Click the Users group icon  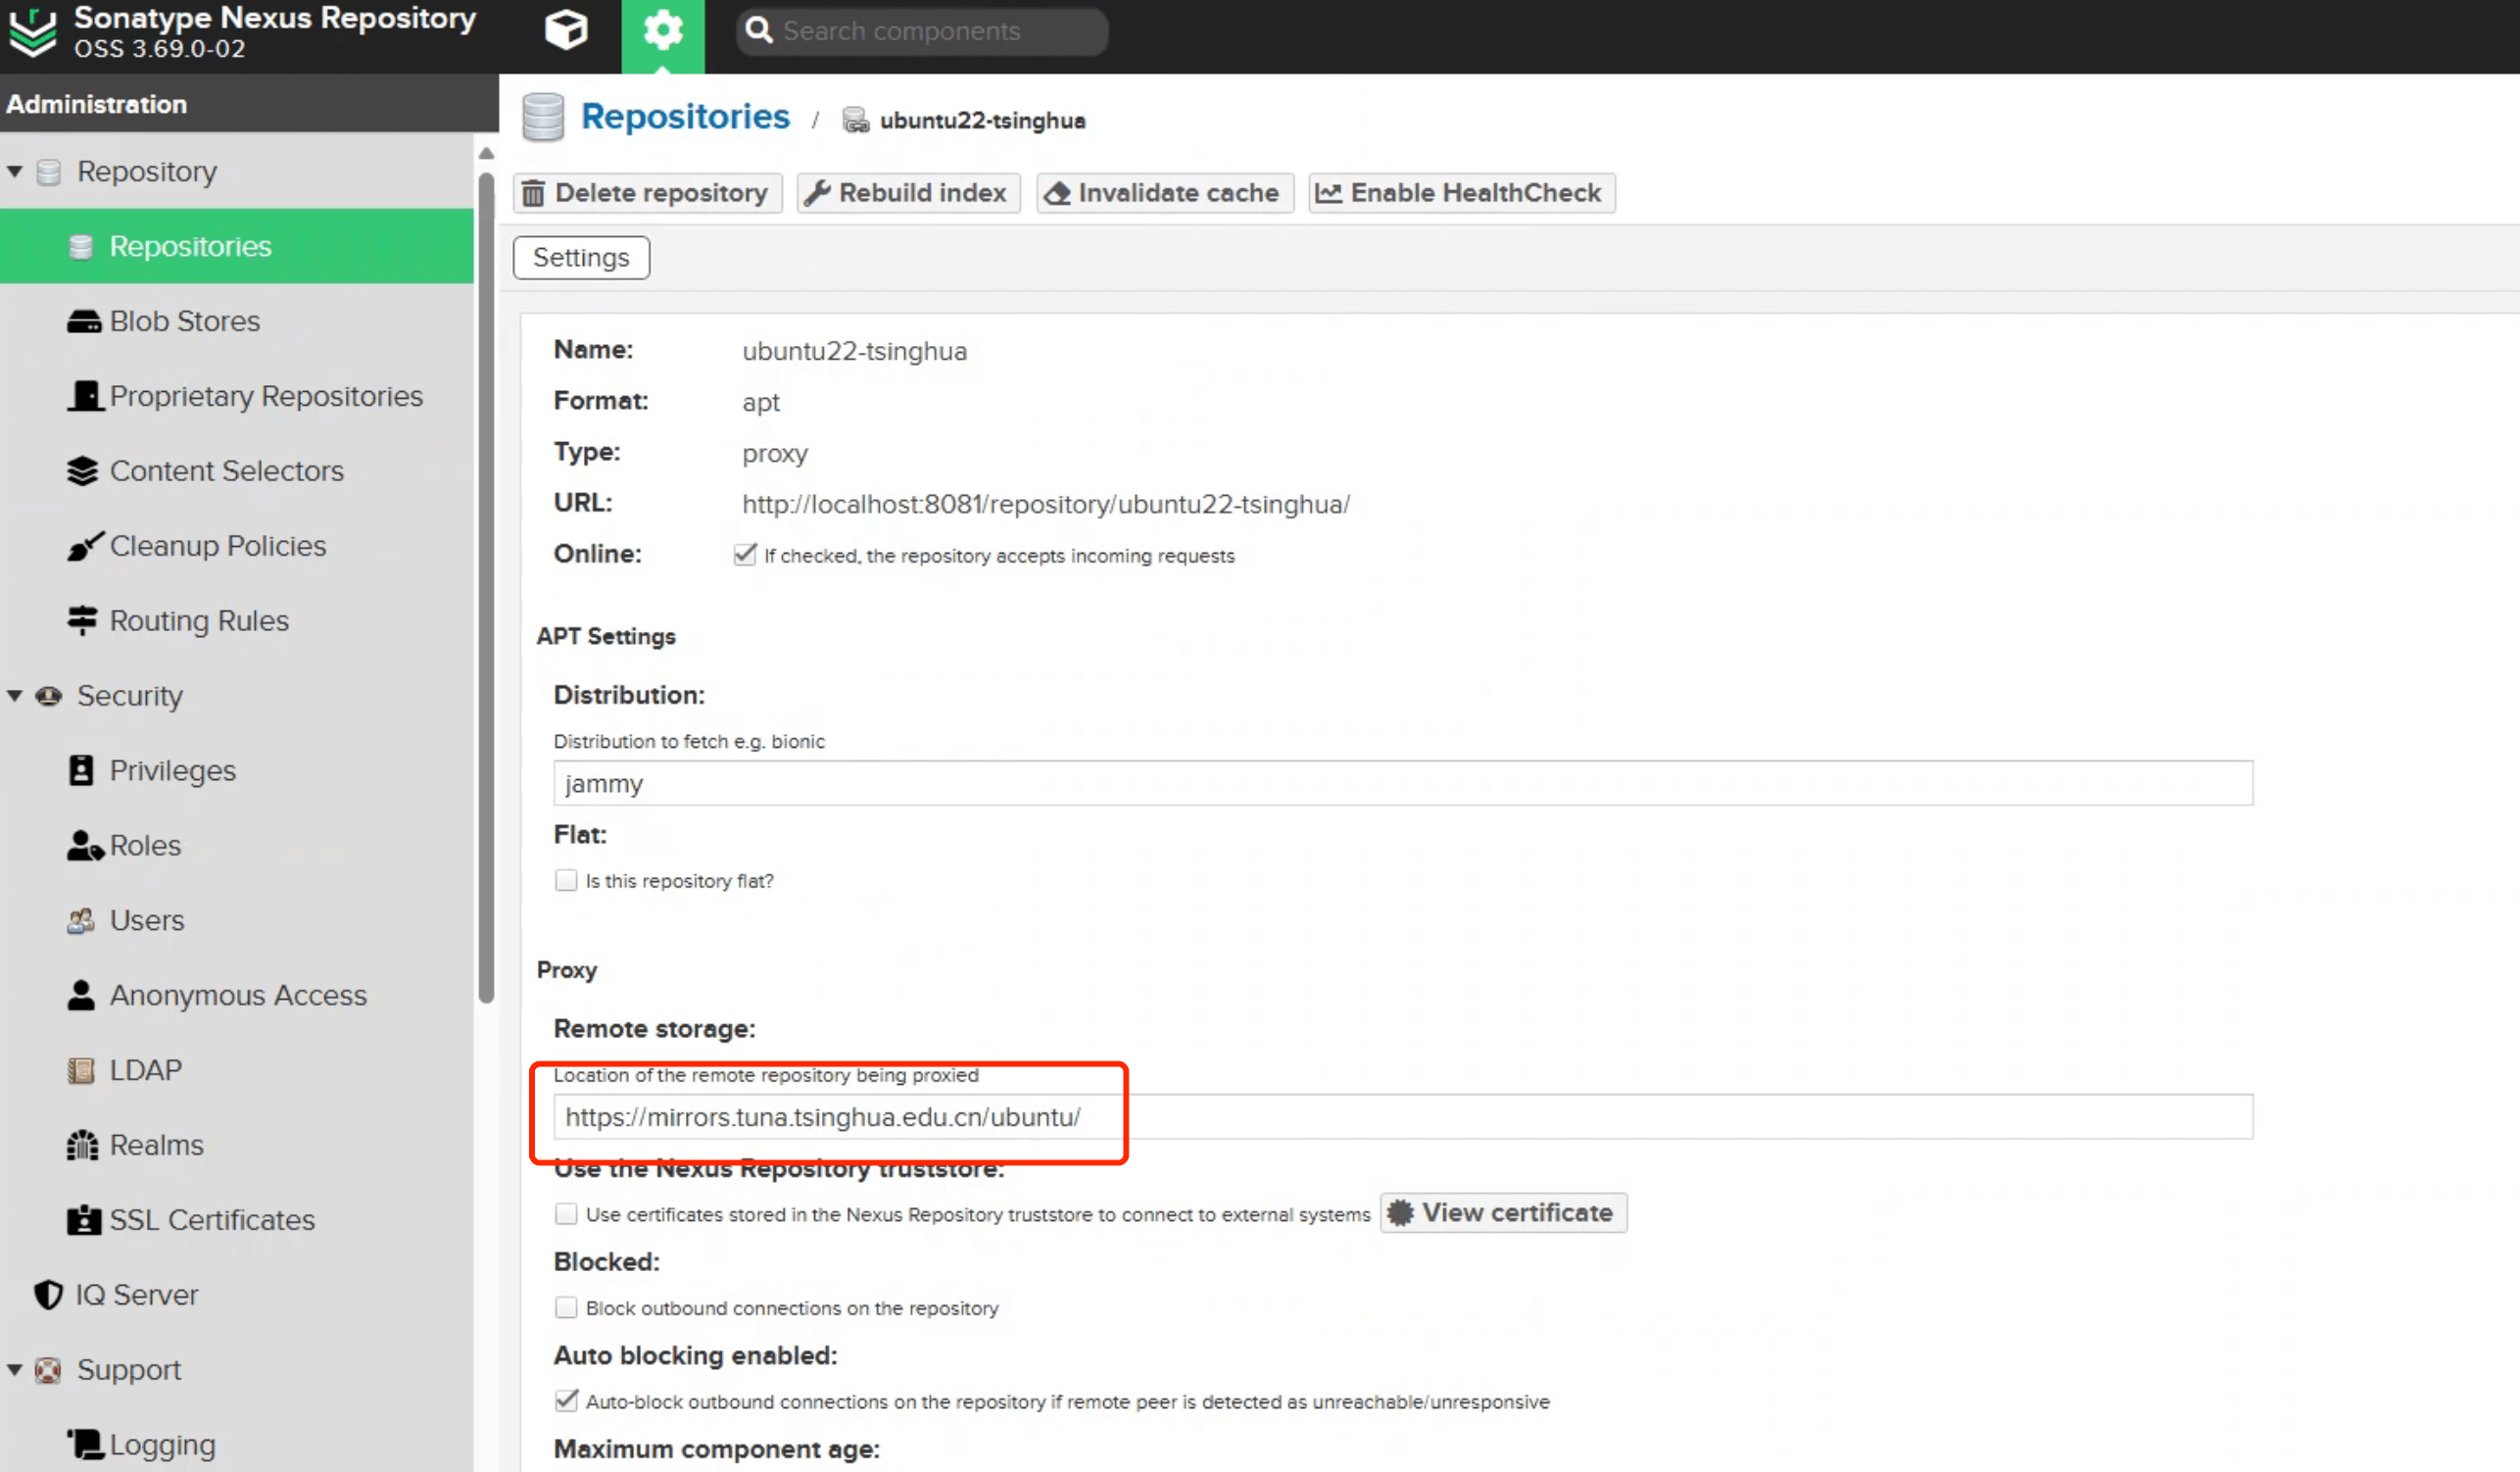(81, 921)
